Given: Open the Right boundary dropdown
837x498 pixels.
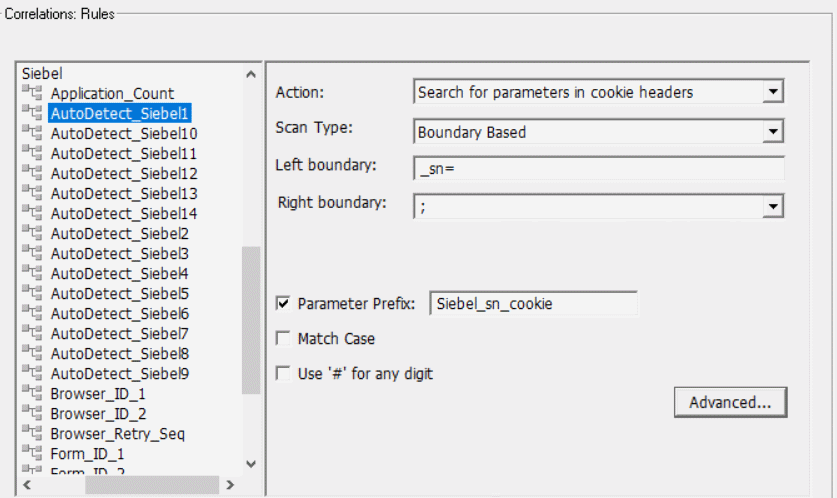Looking at the screenshot, I should [772, 206].
